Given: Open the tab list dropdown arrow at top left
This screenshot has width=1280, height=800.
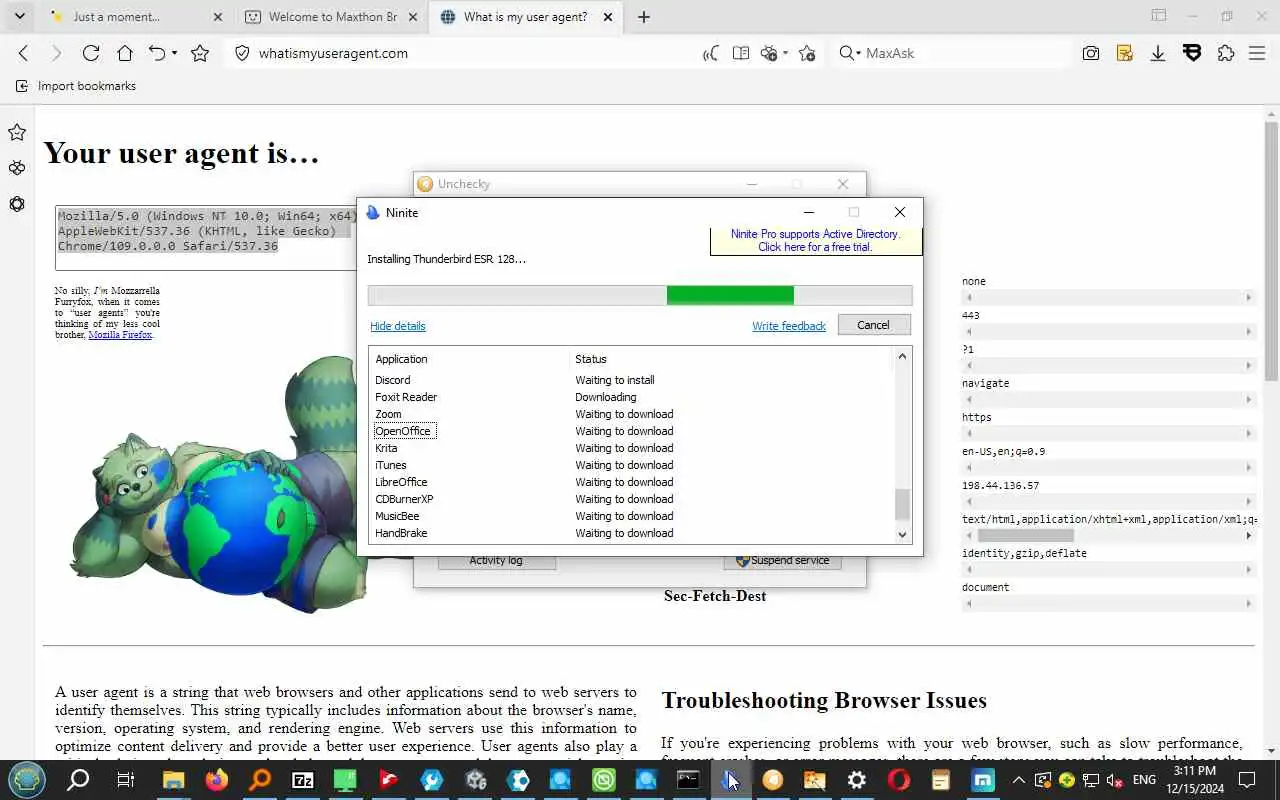Looking at the screenshot, I should (x=19, y=16).
